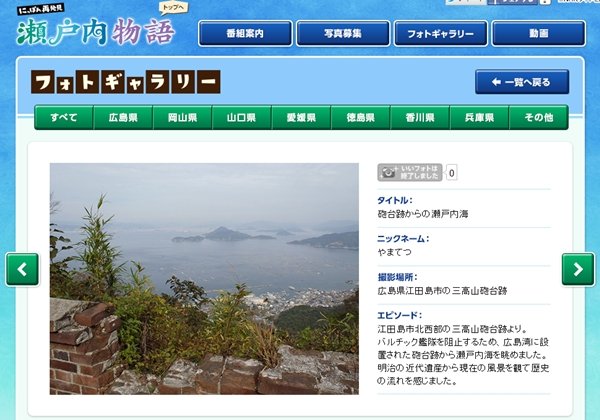Open 写真募集 navigation button
Viewport: 600px width, 420px height.
tap(343, 34)
